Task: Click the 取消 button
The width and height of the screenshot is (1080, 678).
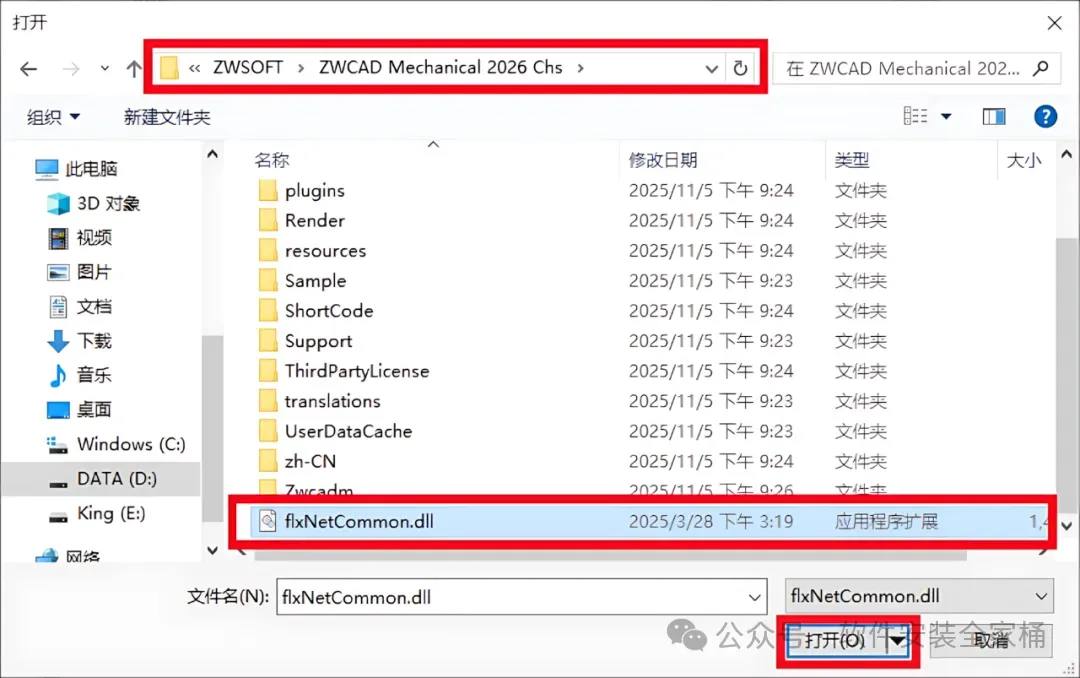Action: (992, 640)
